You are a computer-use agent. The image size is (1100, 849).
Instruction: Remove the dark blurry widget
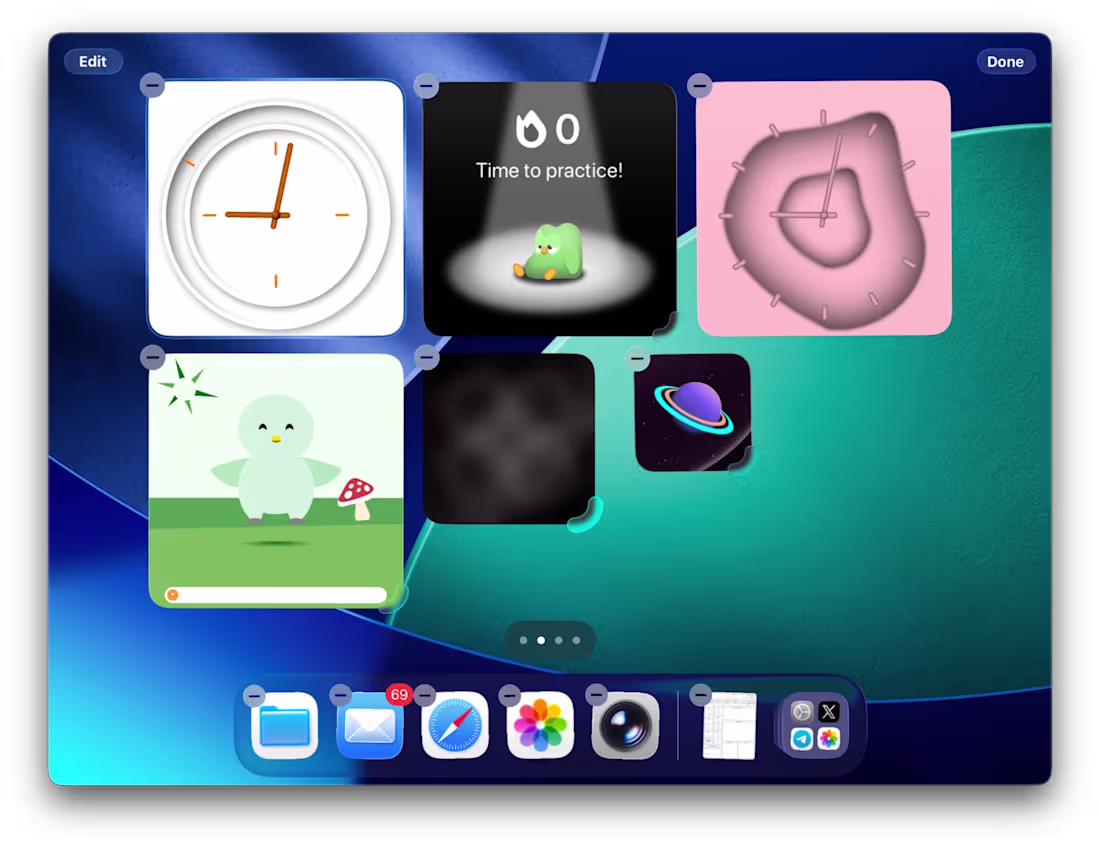[426, 357]
